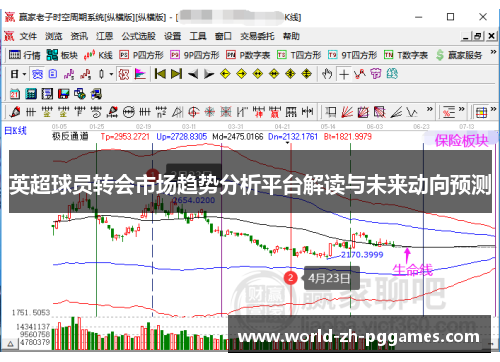This screenshot has height=362, width=500.
Task: Open the 文件 menu
Action: (x=28, y=36)
